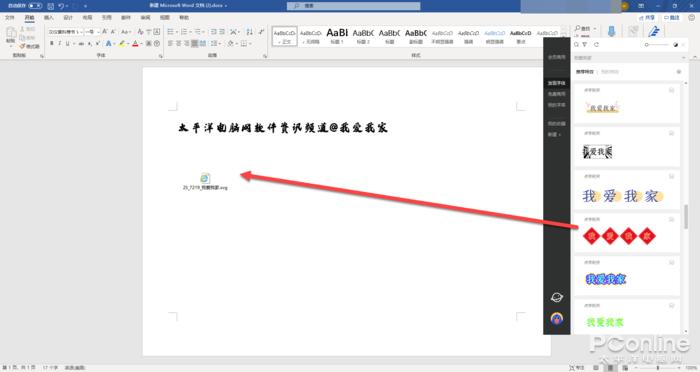Apply the Heading 1 style
700x372 pixels.
pos(337,35)
